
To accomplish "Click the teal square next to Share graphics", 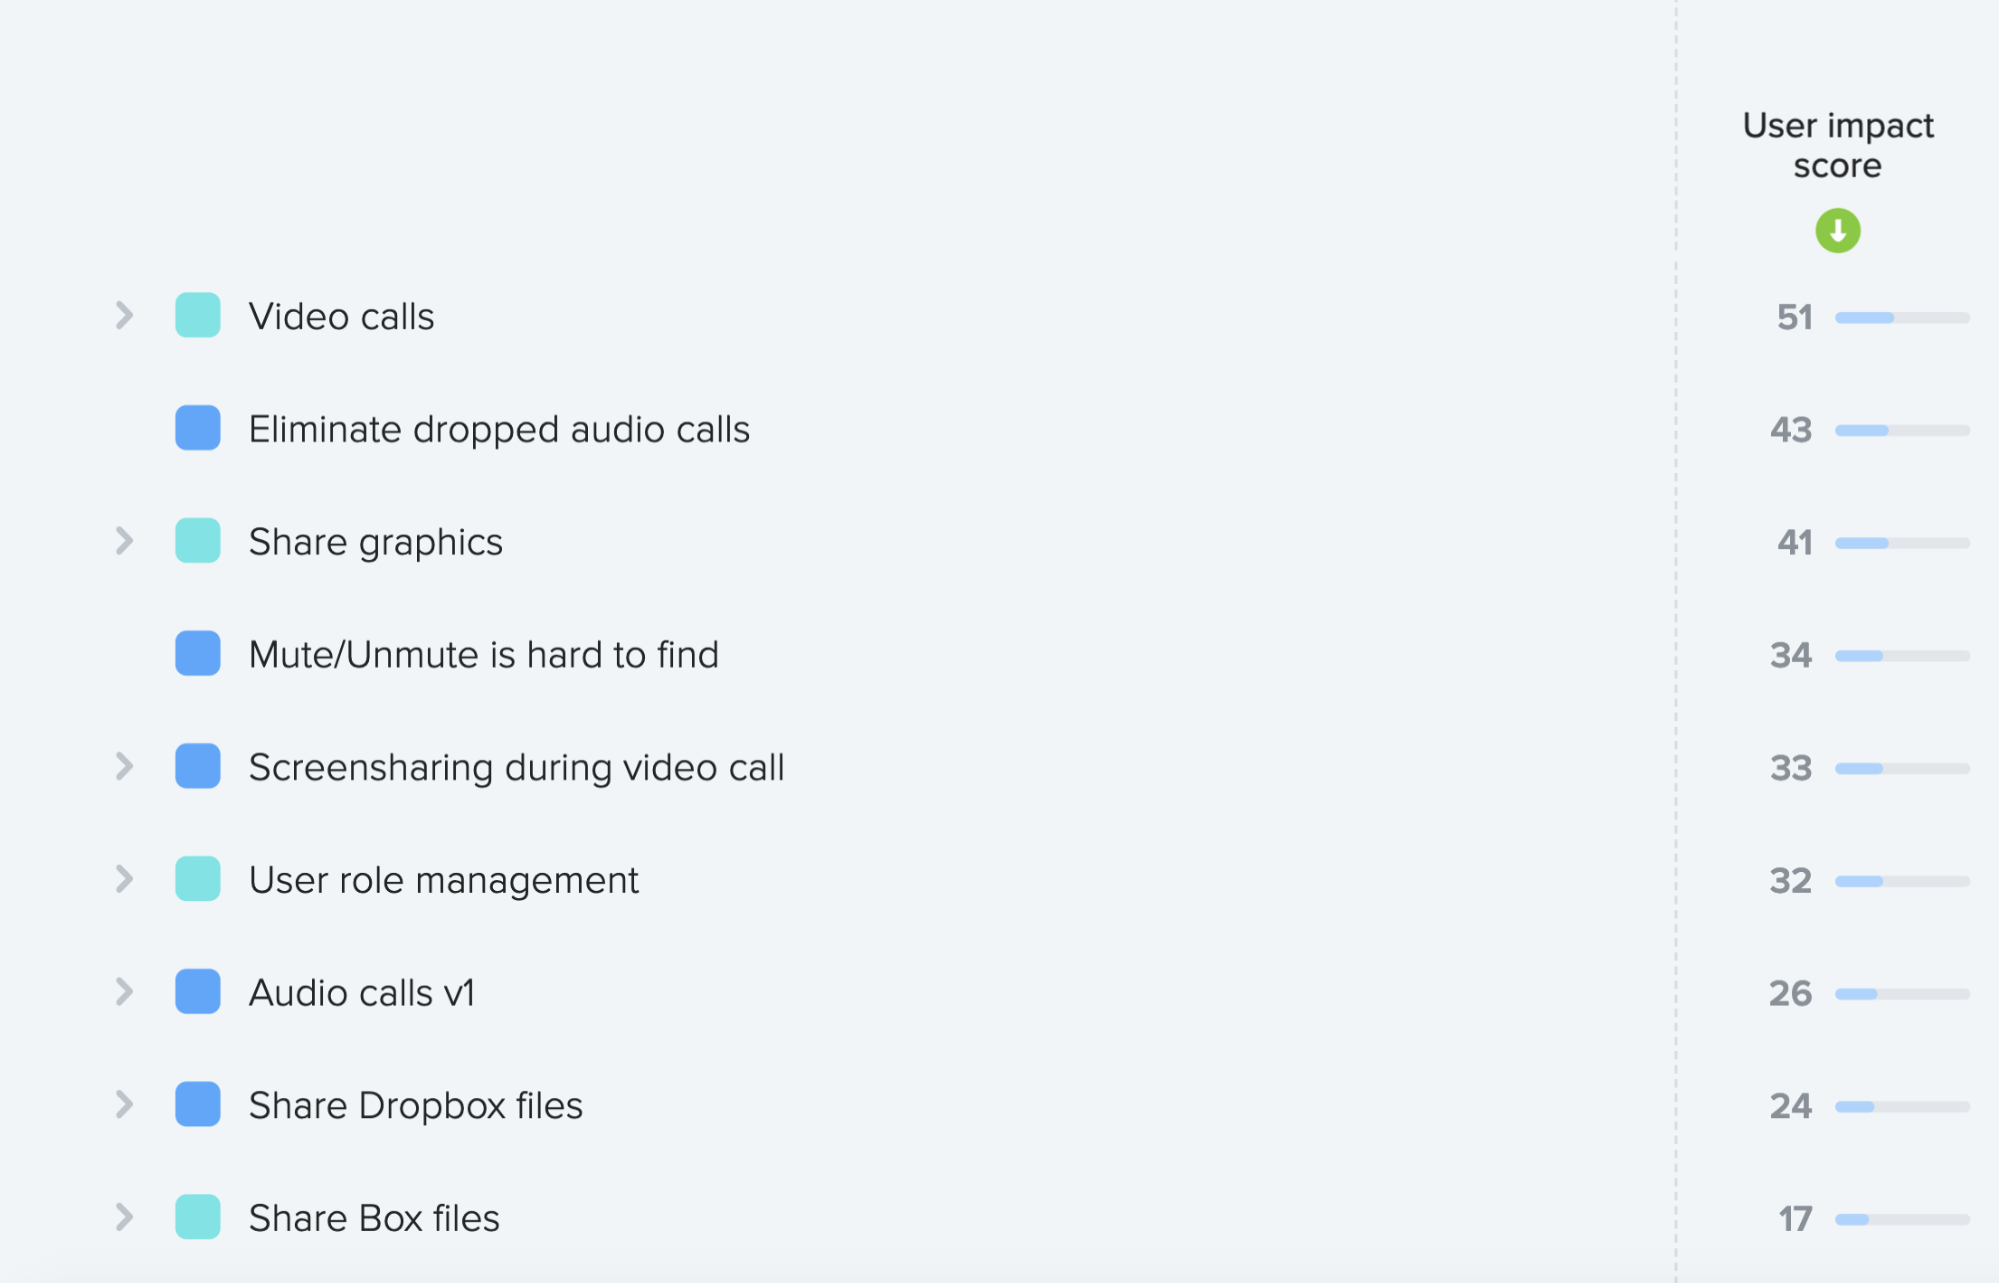I will click(198, 541).
